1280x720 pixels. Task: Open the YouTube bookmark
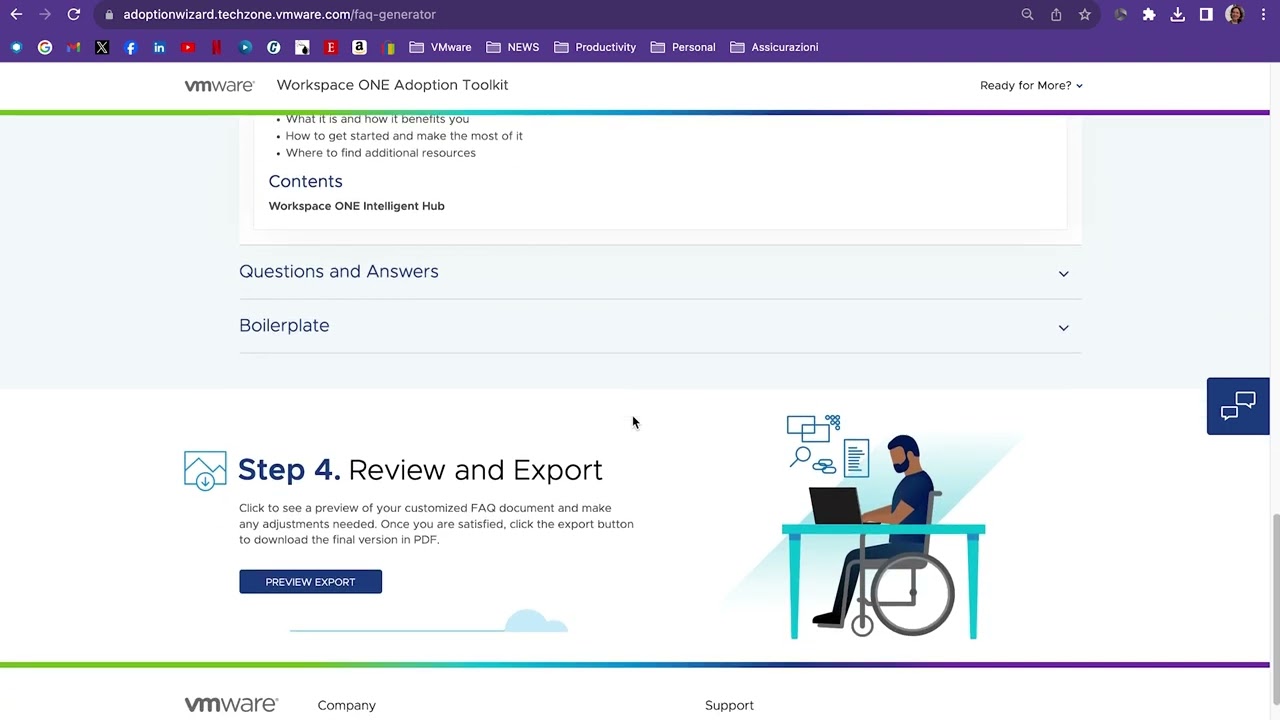[x=188, y=47]
